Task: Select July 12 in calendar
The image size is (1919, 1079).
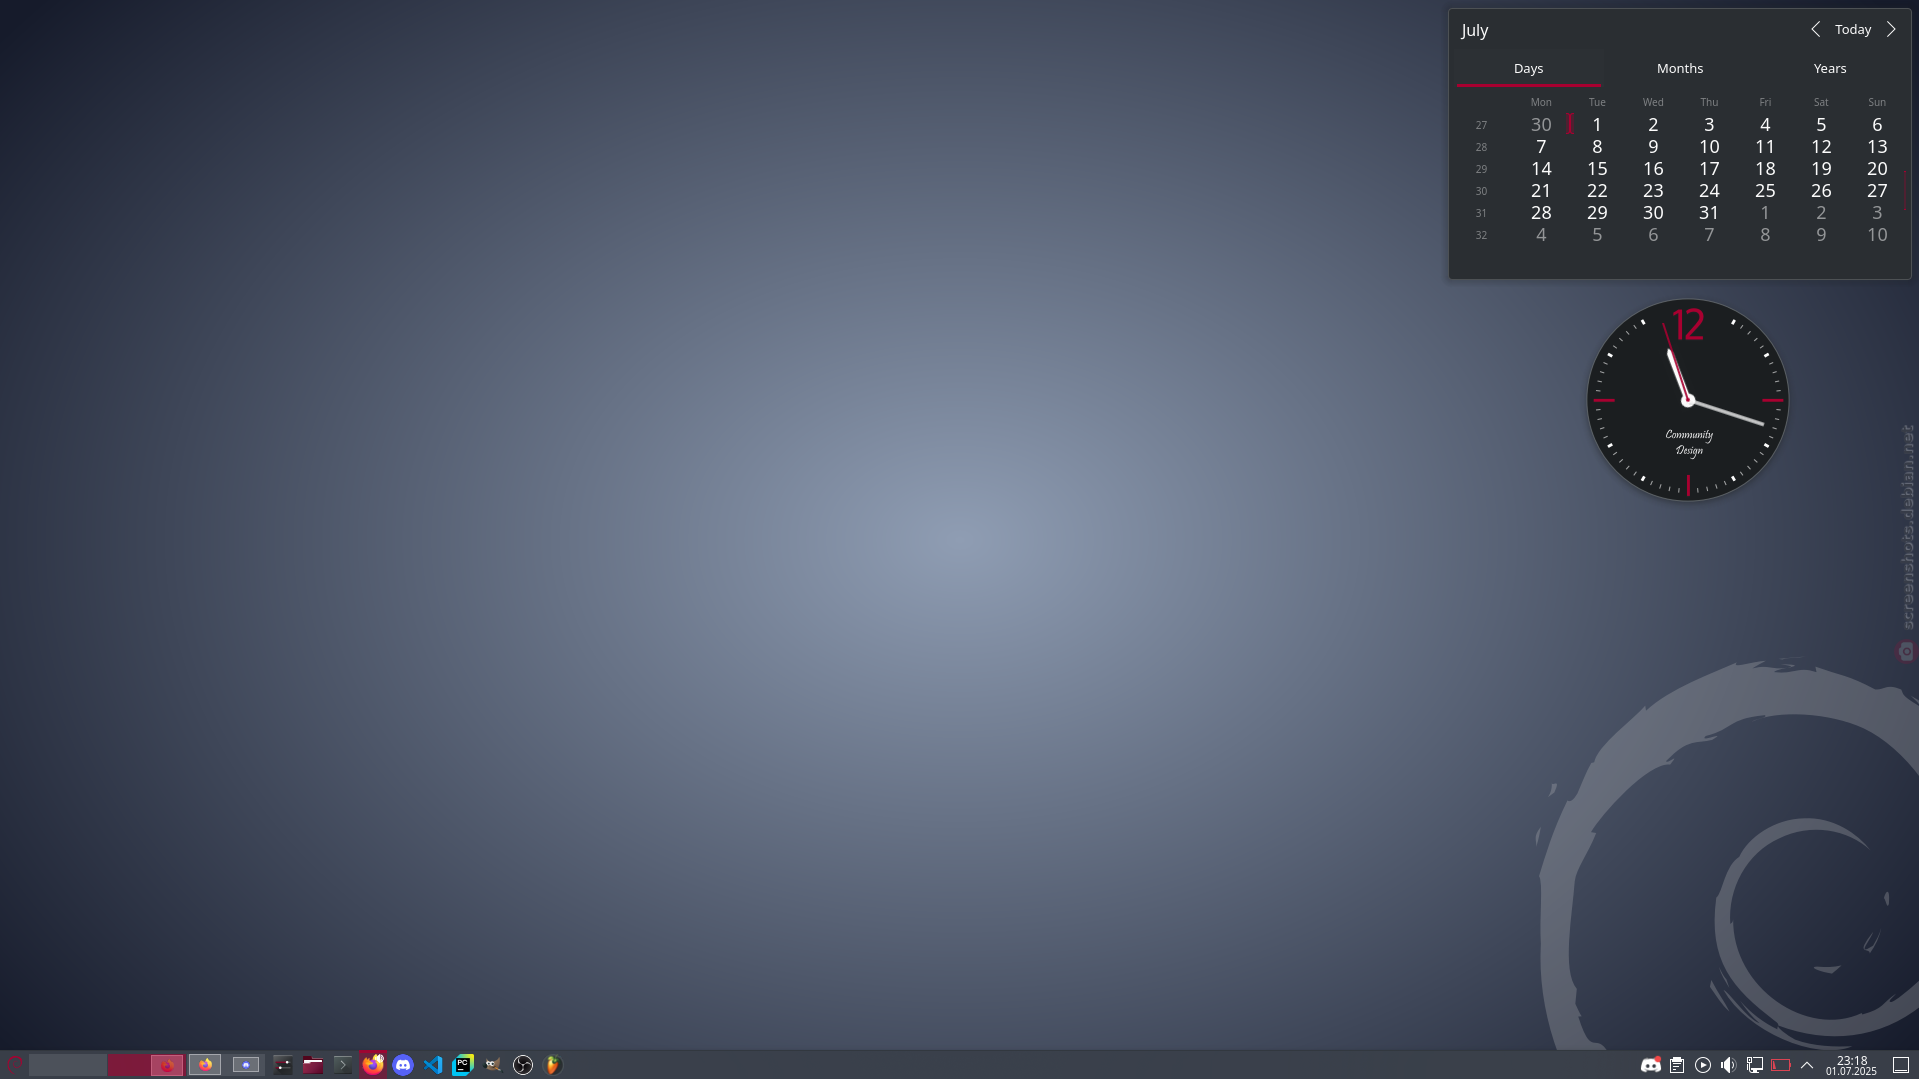Action: [x=1821, y=147]
